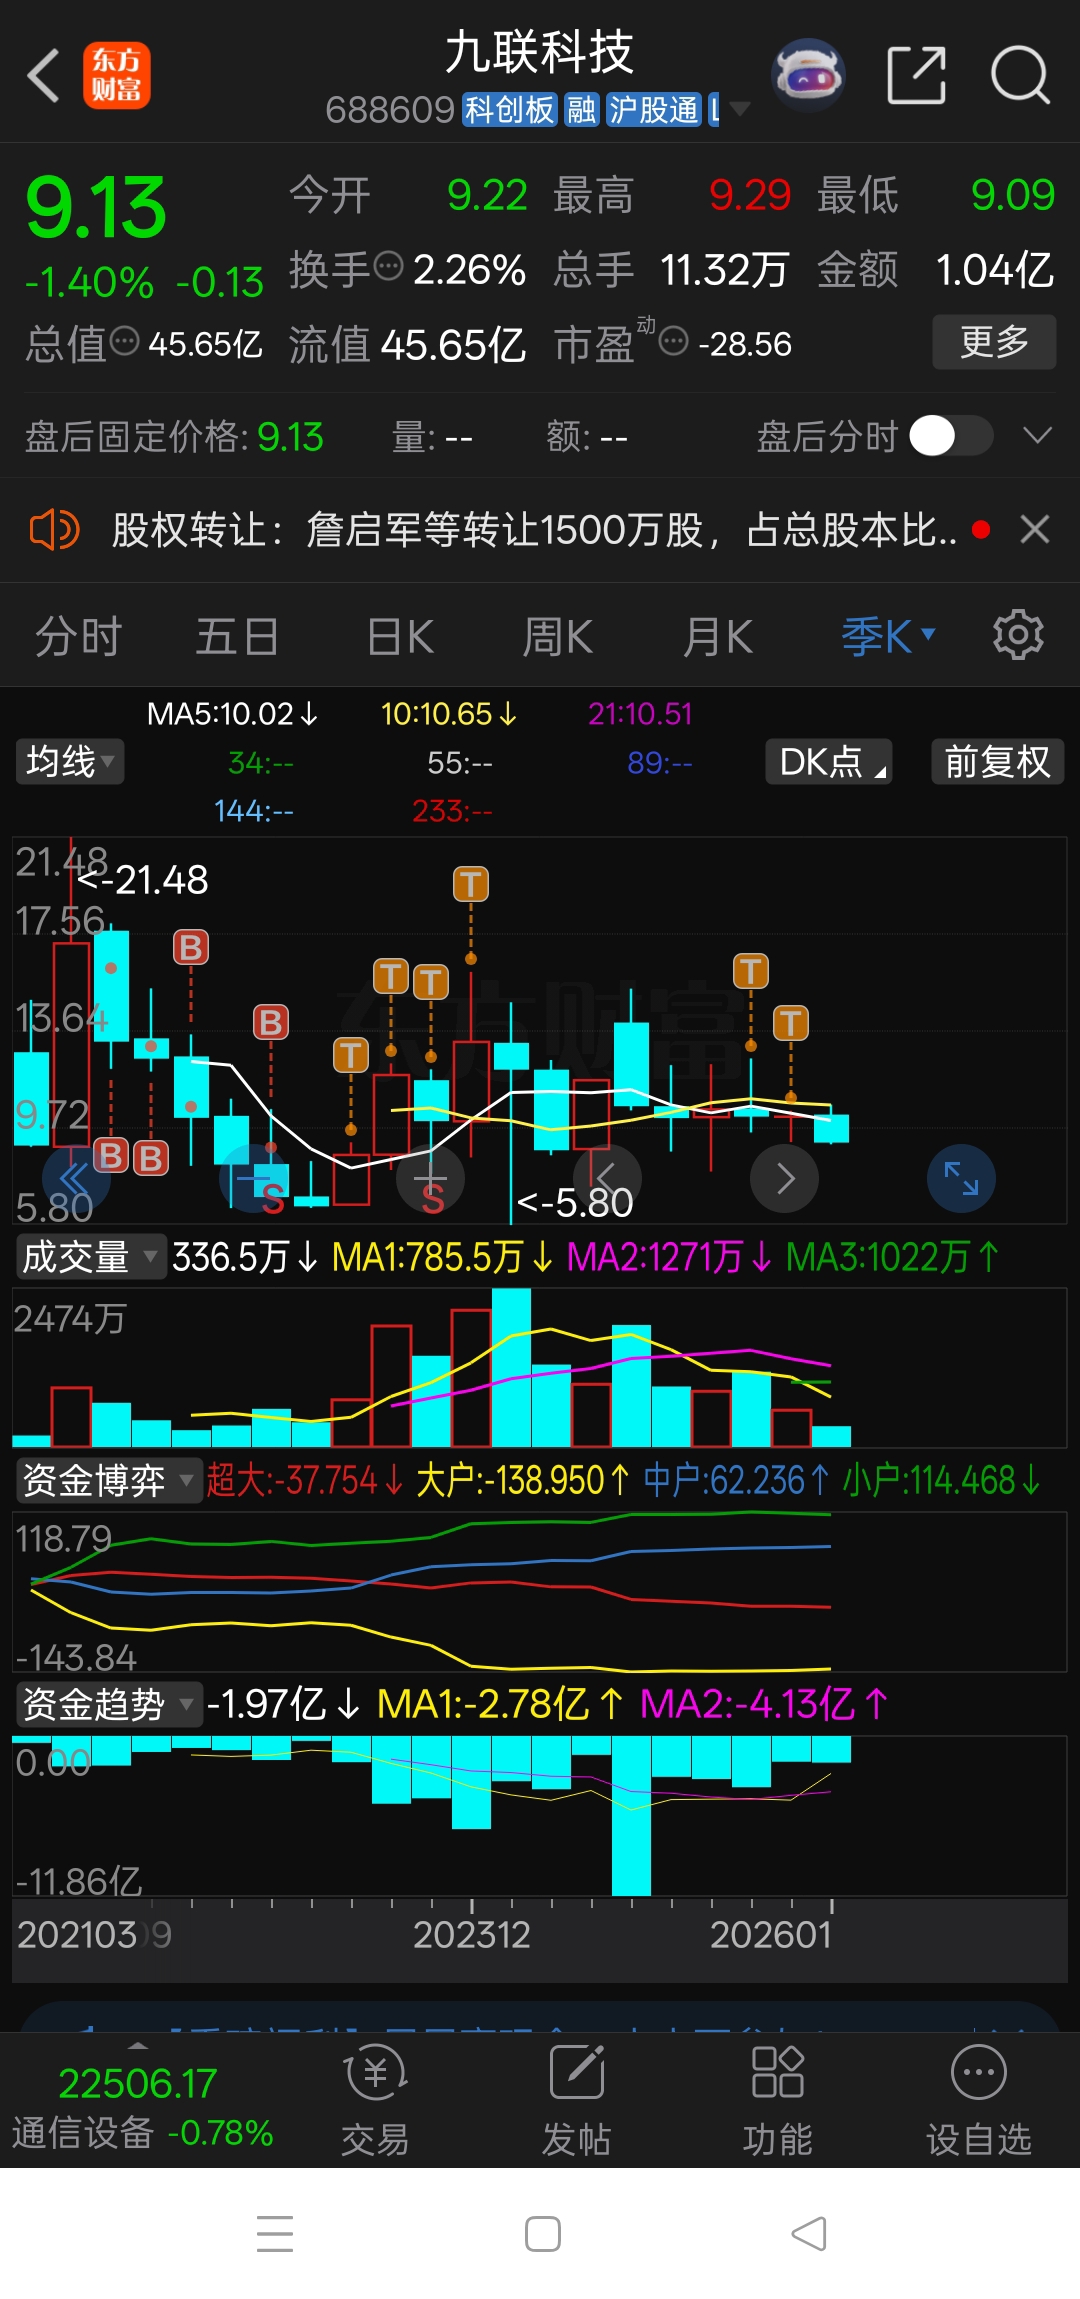Image resolution: width=1080 pixels, height=2299 pixels.
Task: Tap the share export icon
Action: point(917,75)
